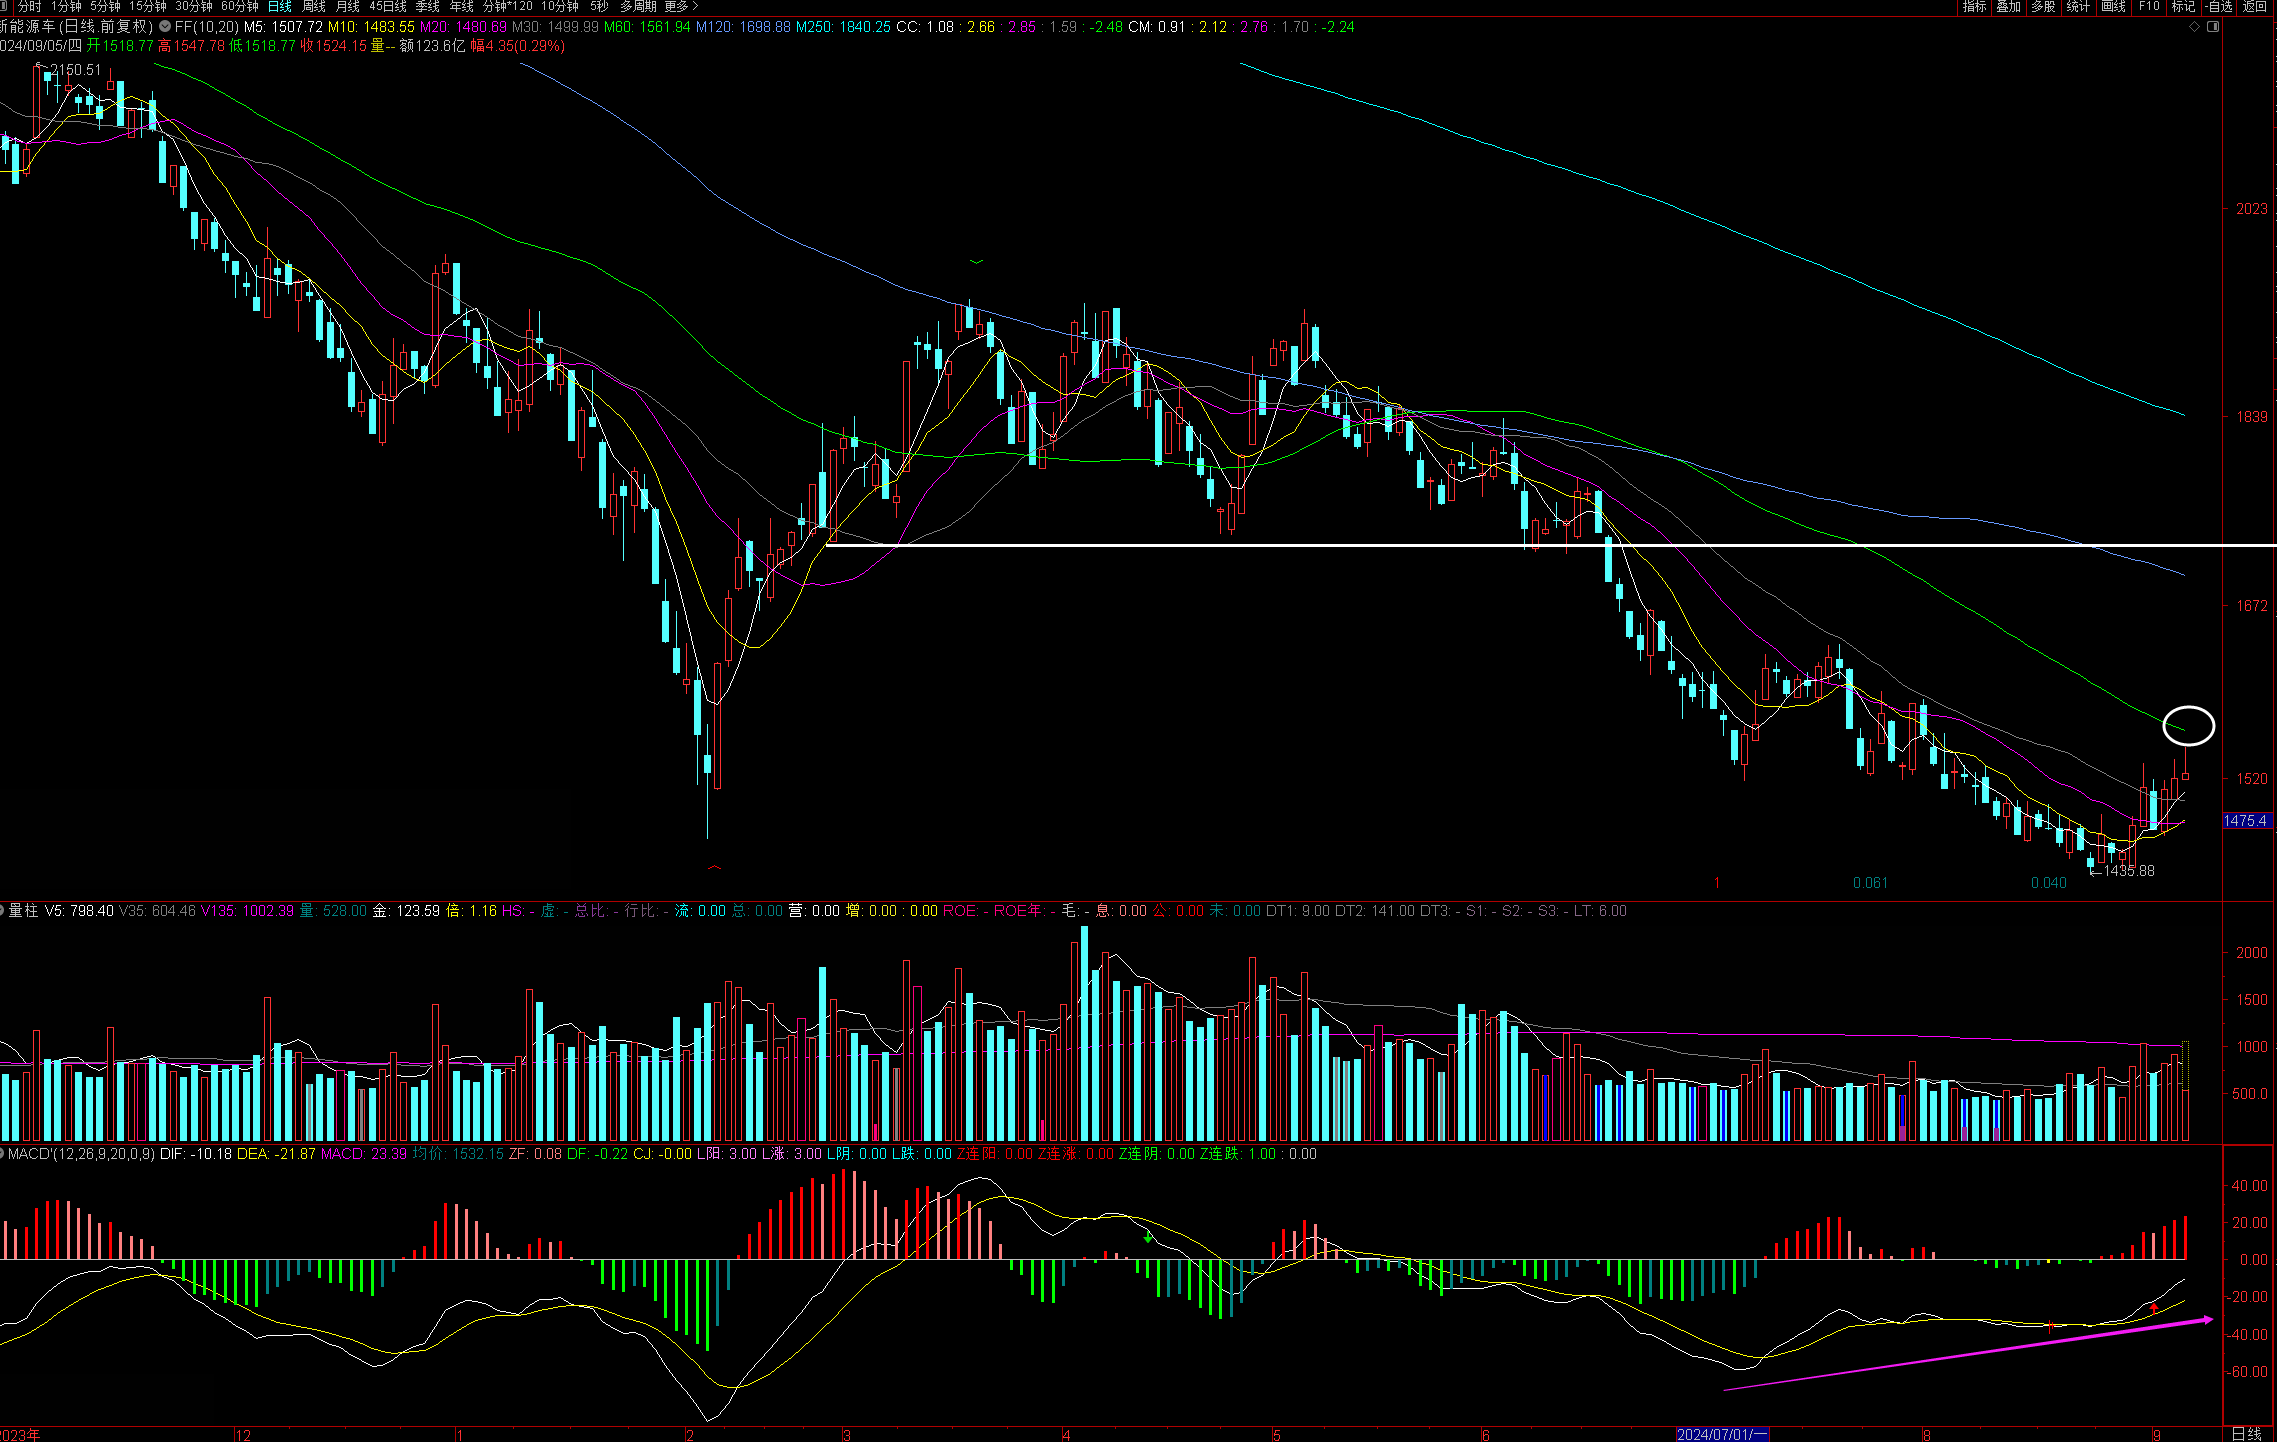This screenshot has height=1442, width=2277.
Task: Open the MACD pane indicator dropdown
Action: click(3, 1154)
